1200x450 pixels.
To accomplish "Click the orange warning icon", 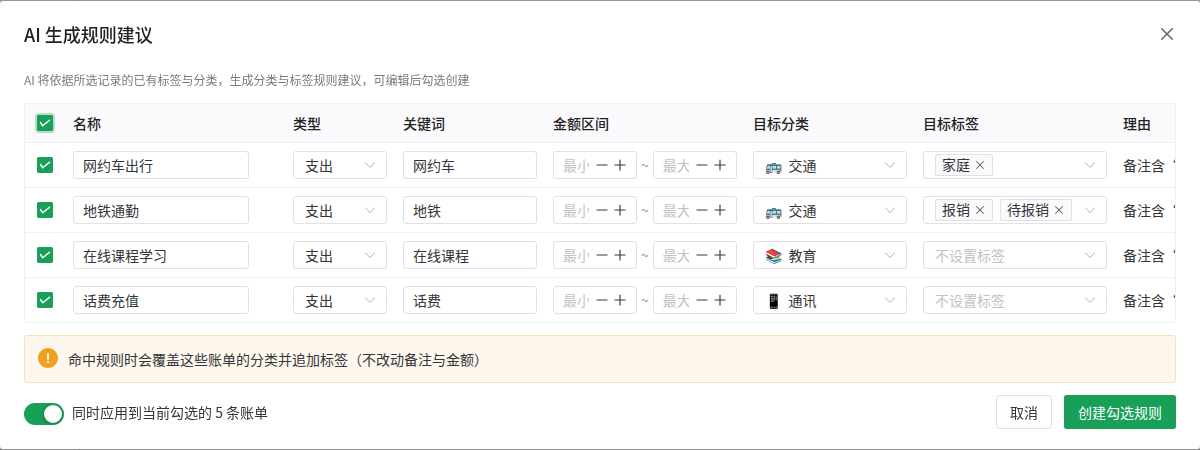I will pyautogui.click(x=47, y=358).
